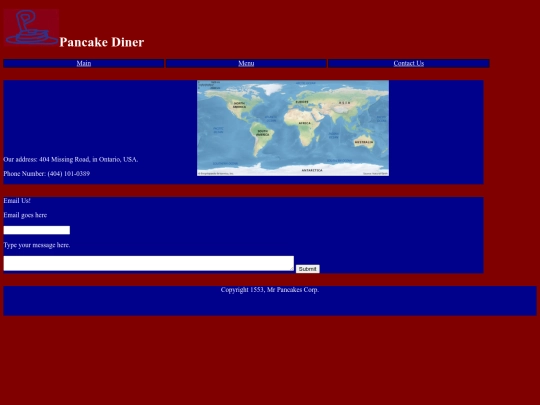Focus the email address input field
540x405 pixels.
(37, 230)
